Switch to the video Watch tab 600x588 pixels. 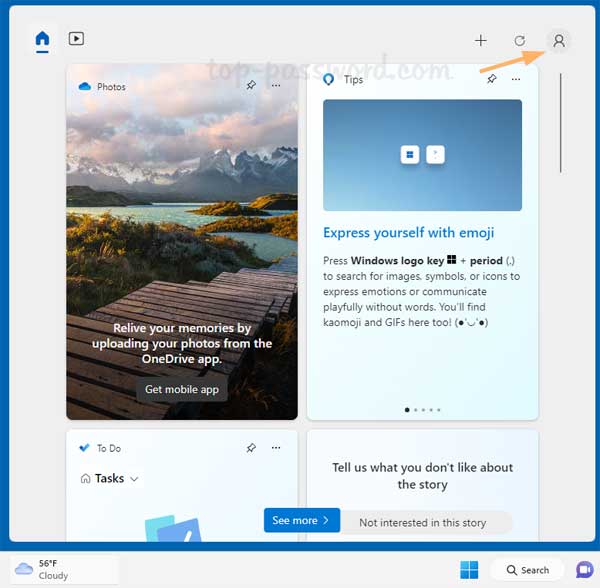[76, 40]
